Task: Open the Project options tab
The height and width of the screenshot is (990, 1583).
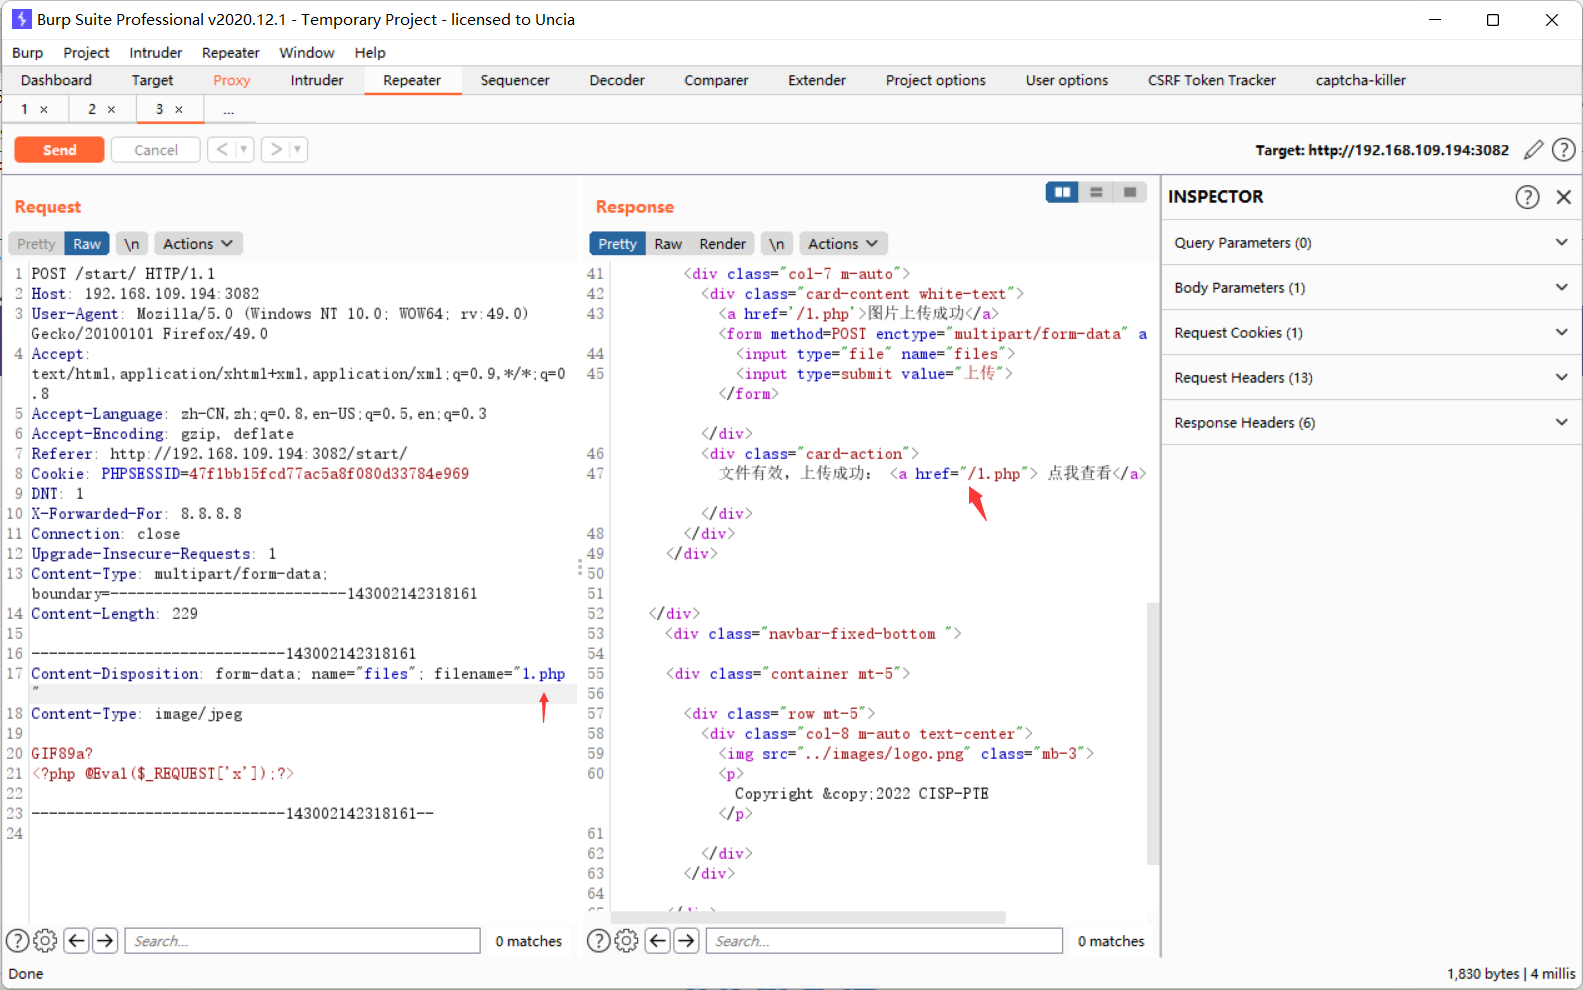Action: tap(936, 81)
